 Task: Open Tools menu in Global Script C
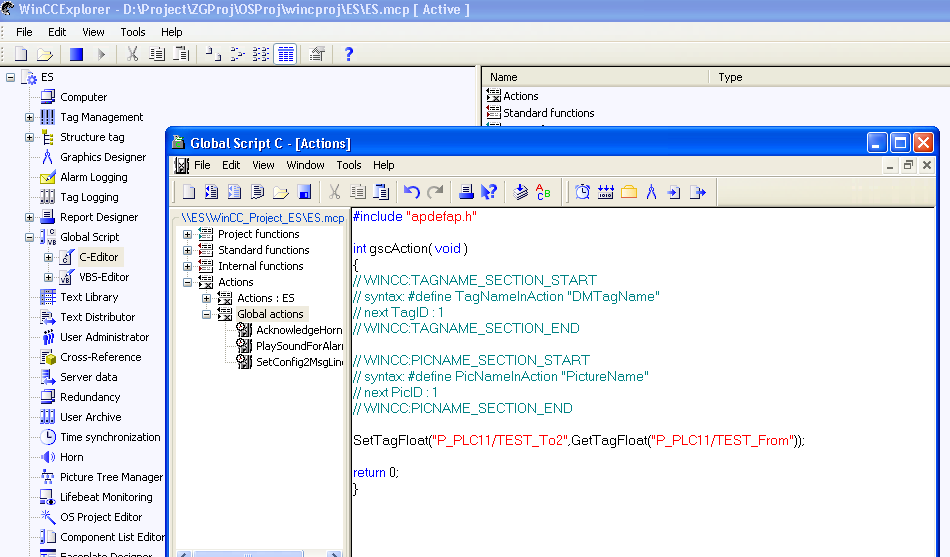coord(349,165)
